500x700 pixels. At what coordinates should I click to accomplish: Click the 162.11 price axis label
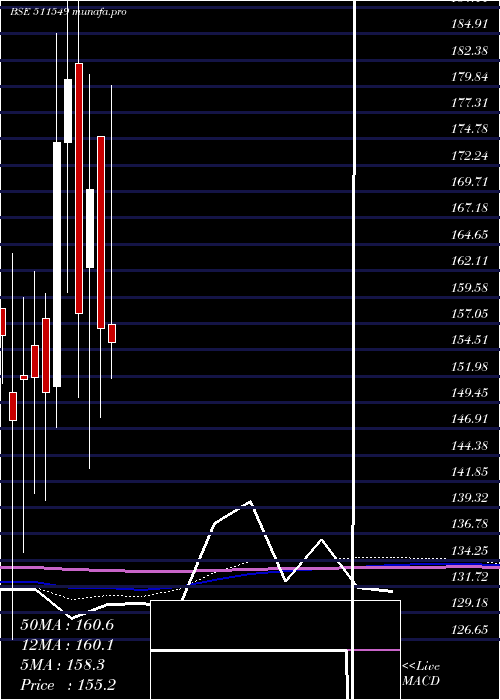tap(470, 261)
